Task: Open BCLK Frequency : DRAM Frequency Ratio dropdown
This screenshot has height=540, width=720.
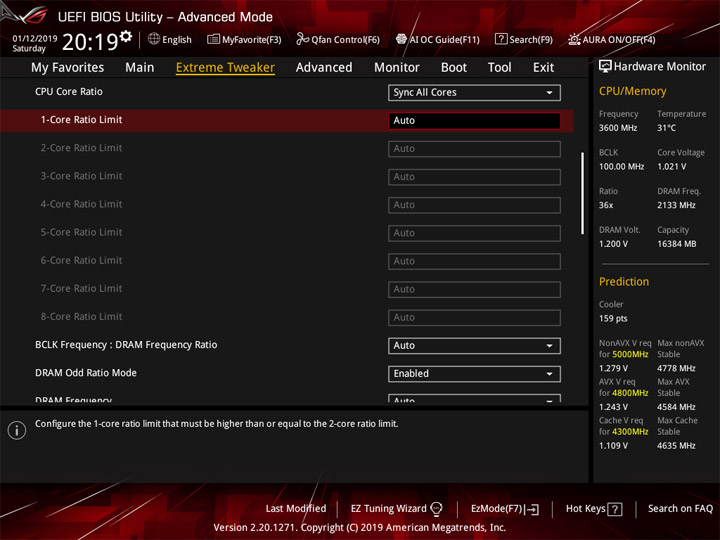Action: pyautogui.click(x=474, y=345)
